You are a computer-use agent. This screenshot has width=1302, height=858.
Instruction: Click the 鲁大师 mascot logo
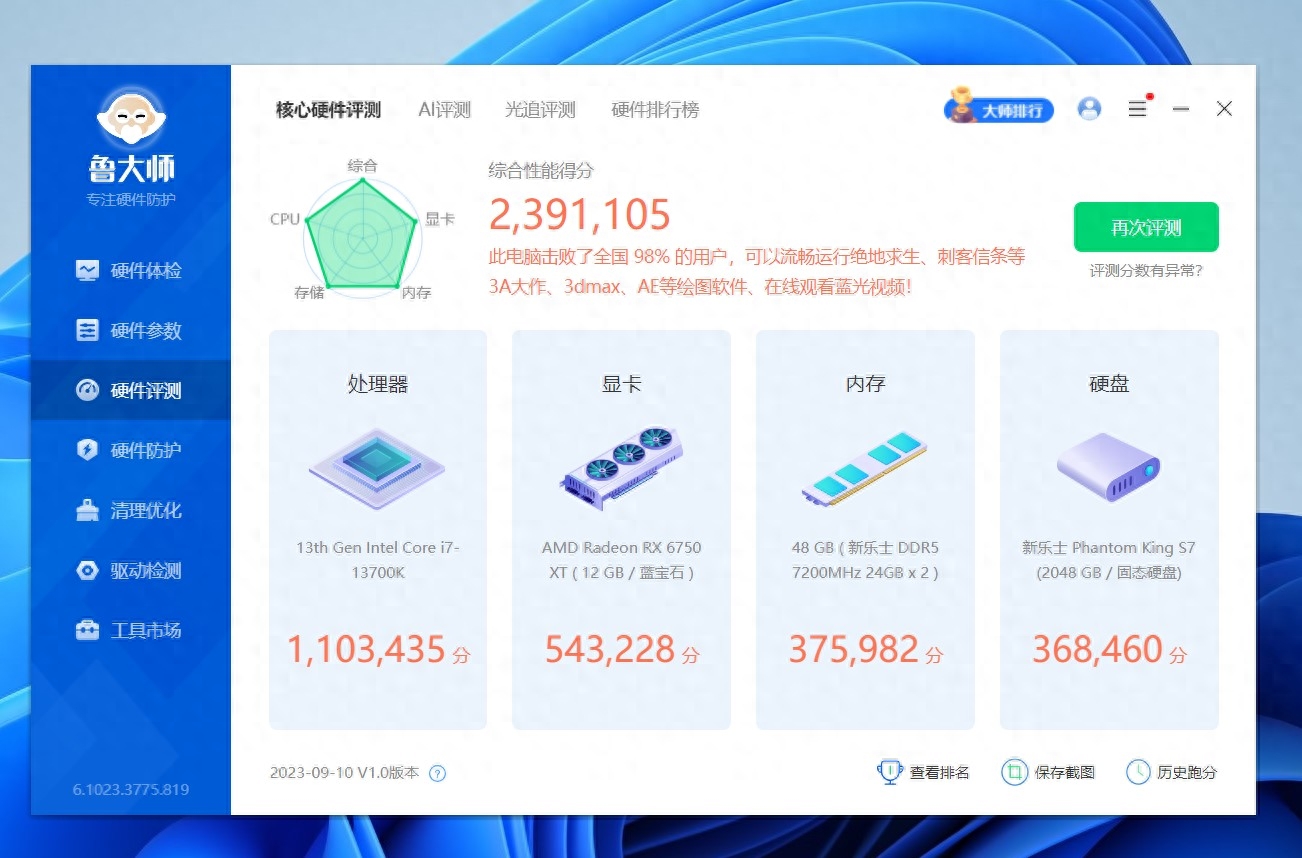[131, 117]
